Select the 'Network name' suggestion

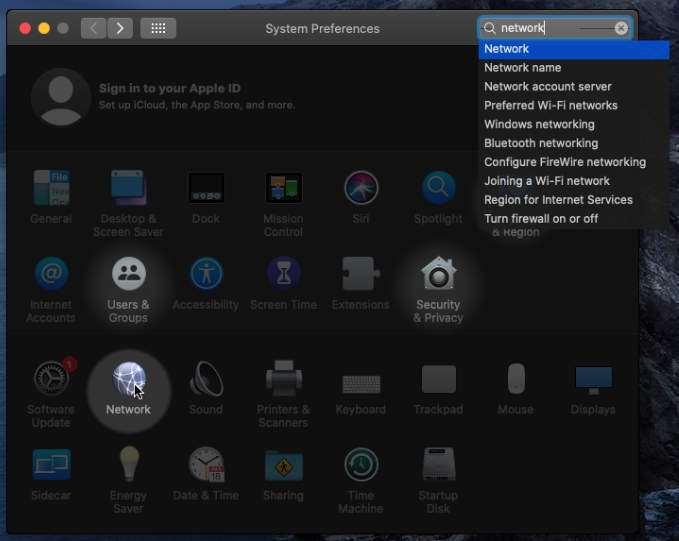coord(574,68)
